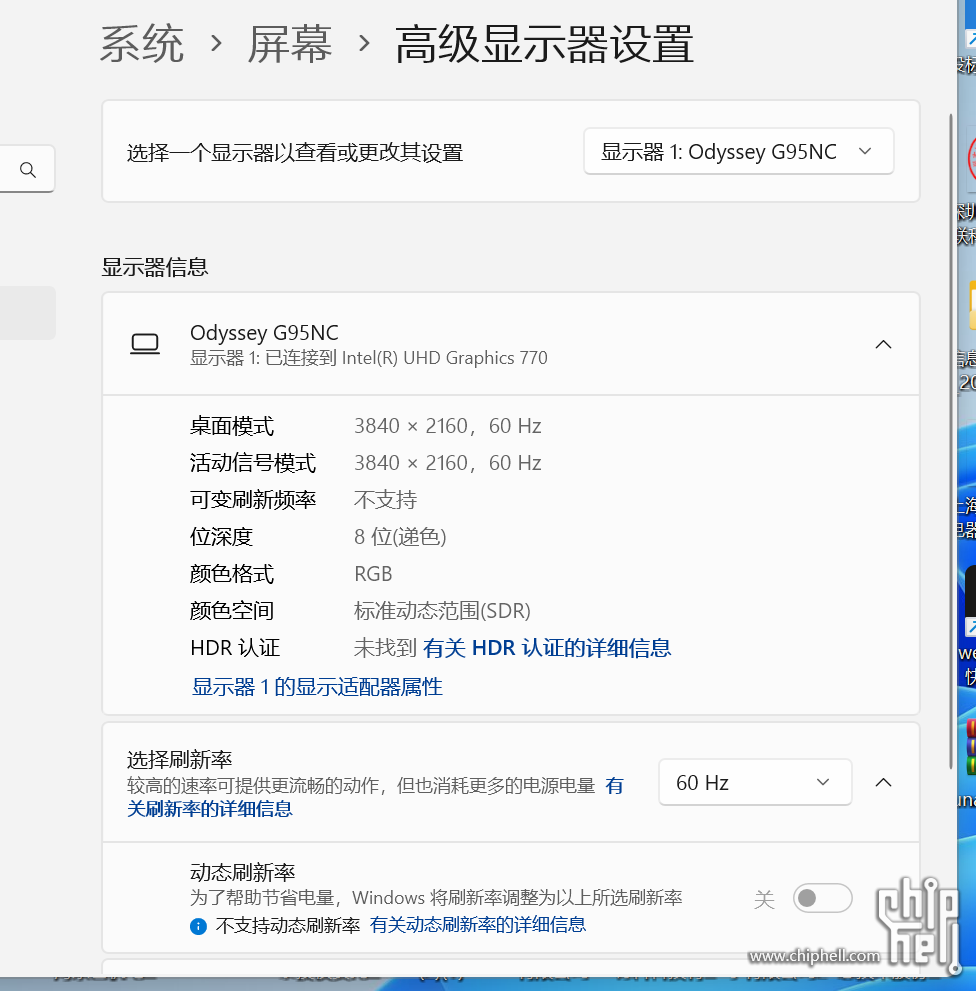Click the 8 位(递色) bit depth value

pos(400,537)
